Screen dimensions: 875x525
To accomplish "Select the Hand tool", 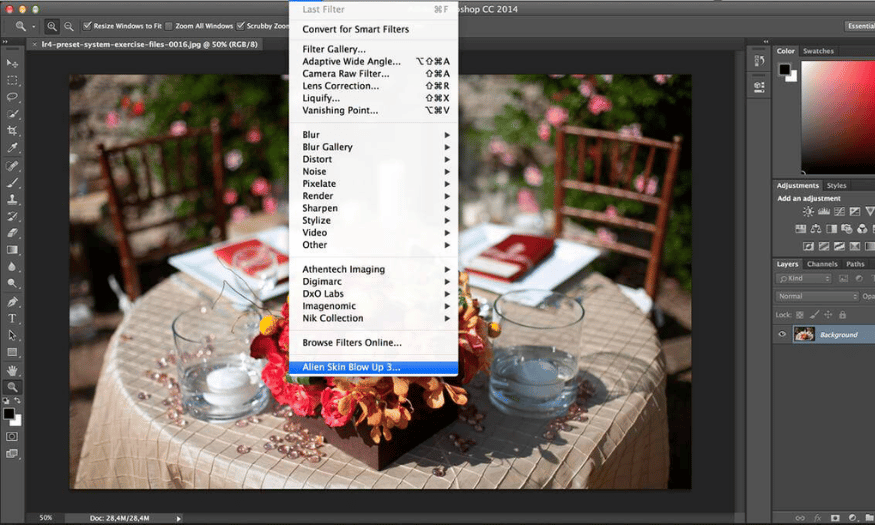I will 12,370.
